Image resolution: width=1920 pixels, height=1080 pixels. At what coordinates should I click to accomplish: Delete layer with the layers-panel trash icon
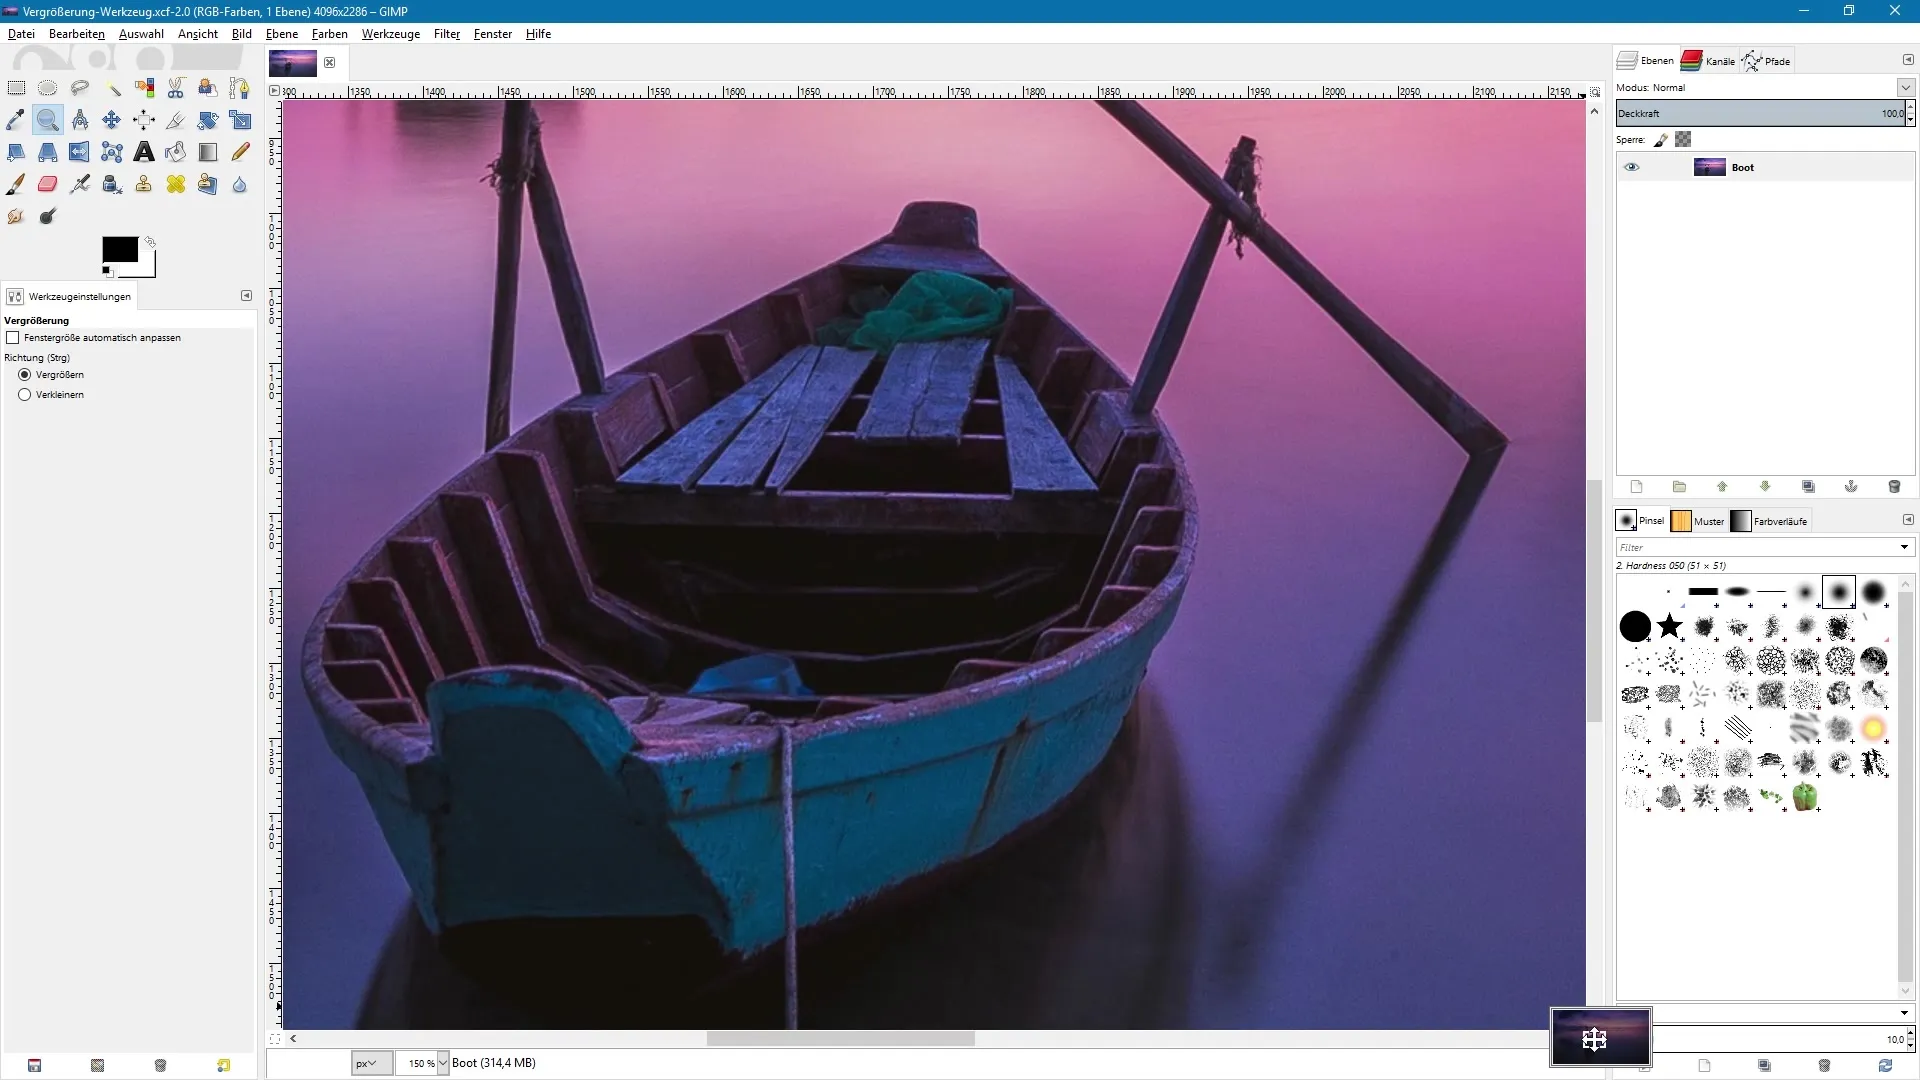1894,487
